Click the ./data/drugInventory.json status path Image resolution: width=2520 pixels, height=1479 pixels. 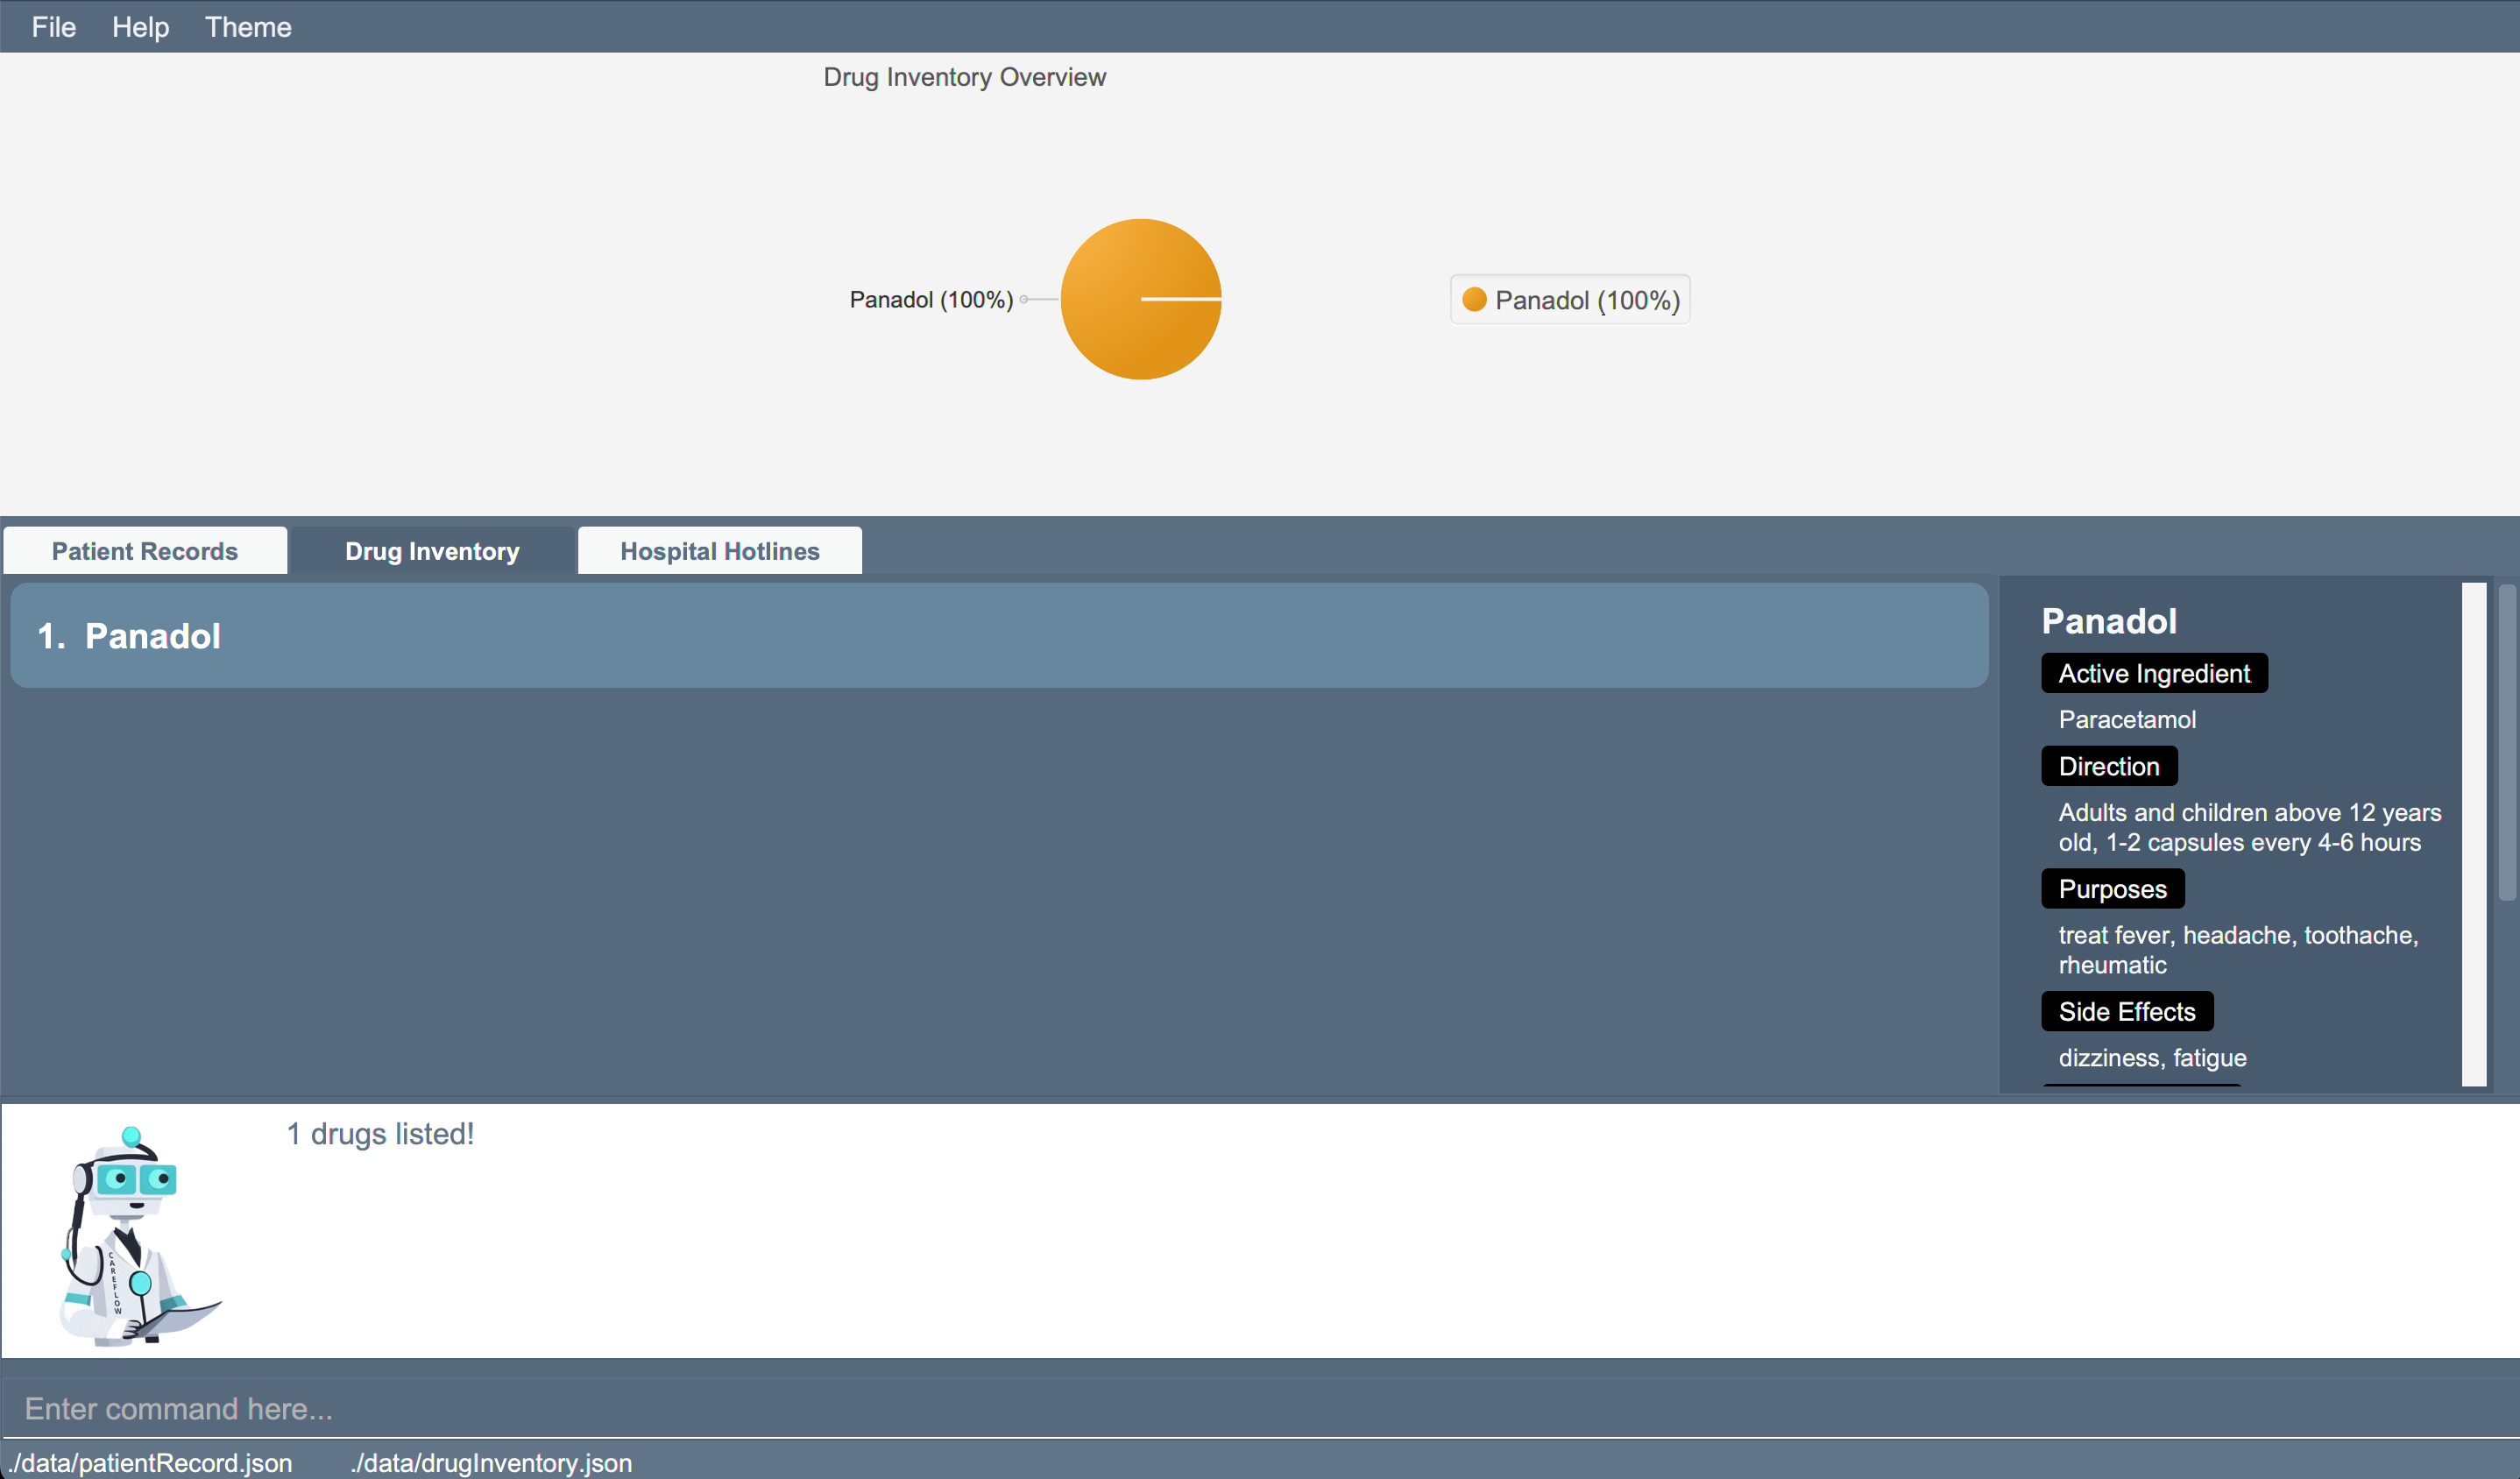491,1463
